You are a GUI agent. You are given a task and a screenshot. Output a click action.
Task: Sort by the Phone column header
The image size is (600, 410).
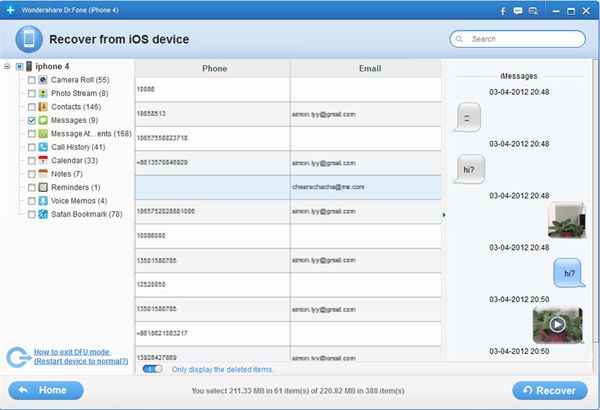(212, 69)
